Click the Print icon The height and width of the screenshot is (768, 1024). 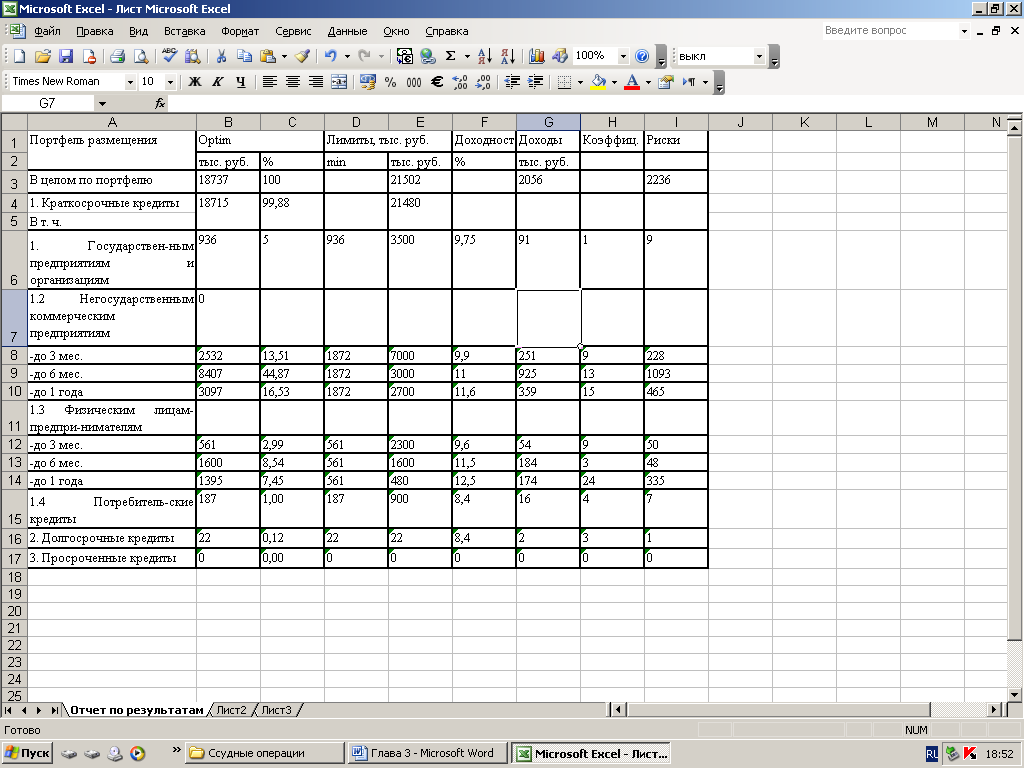pyautogui.click(x=118, y=57)
